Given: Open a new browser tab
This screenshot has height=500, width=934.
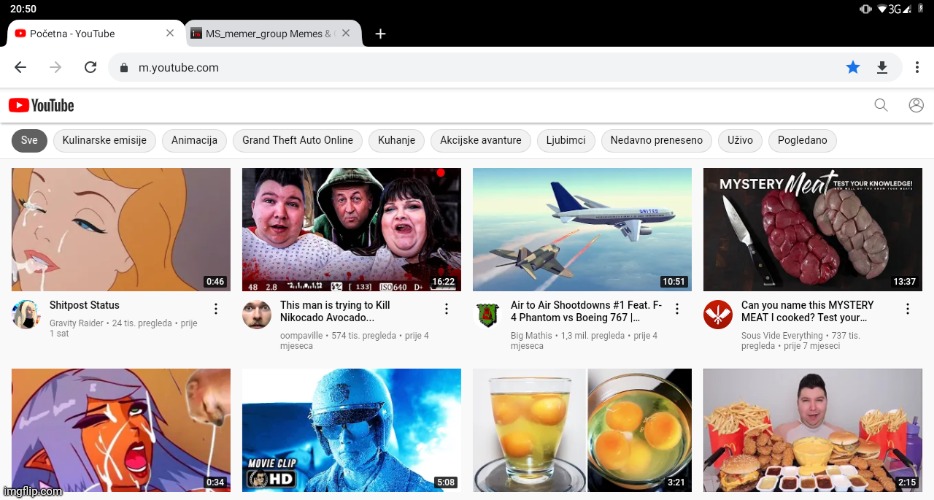Looking at the screenshot, I should 381,34.
